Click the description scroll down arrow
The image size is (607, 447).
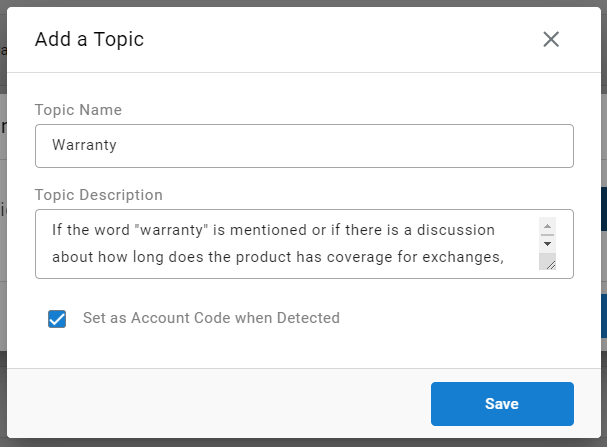tap(547, 244)
